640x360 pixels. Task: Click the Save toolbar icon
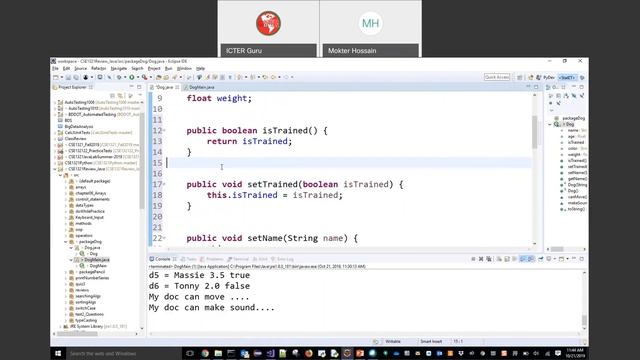pos(68,77)
